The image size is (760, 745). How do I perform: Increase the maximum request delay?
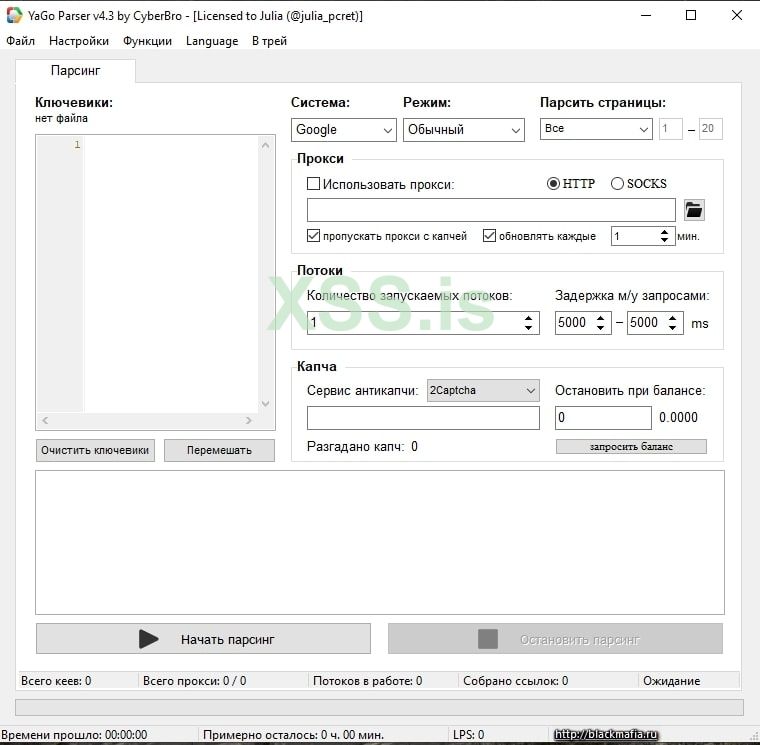[x=672, y=318]
